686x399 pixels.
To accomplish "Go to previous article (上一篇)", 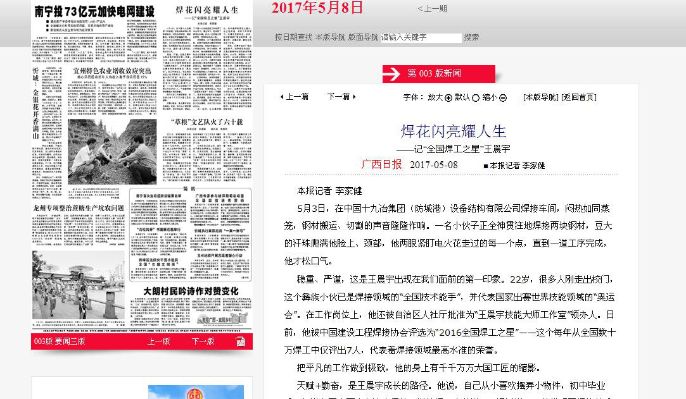I will tap(294, 97).
